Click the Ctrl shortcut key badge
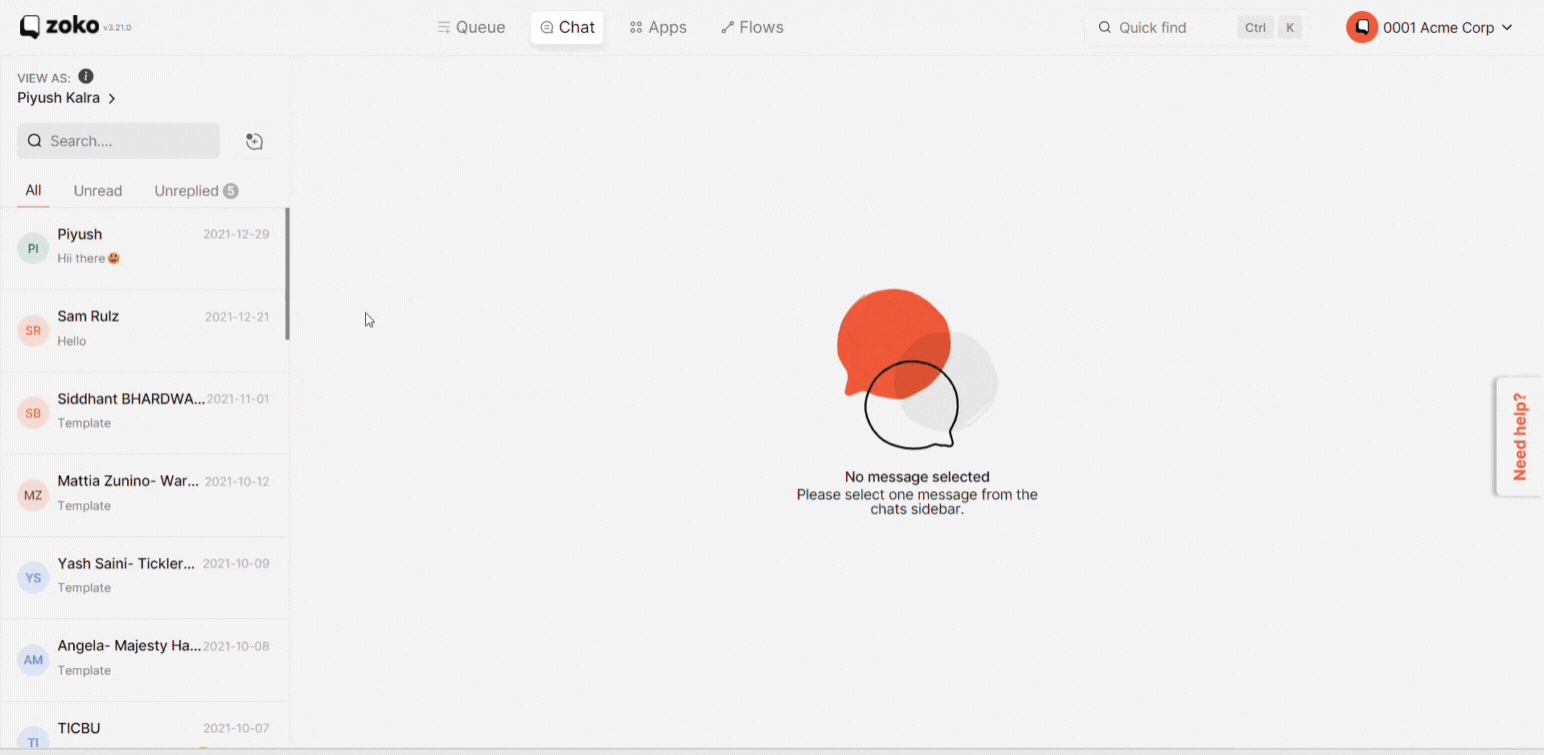Screen dimensions: 1544x755 pyautogui.click(x=1255, y=27)
